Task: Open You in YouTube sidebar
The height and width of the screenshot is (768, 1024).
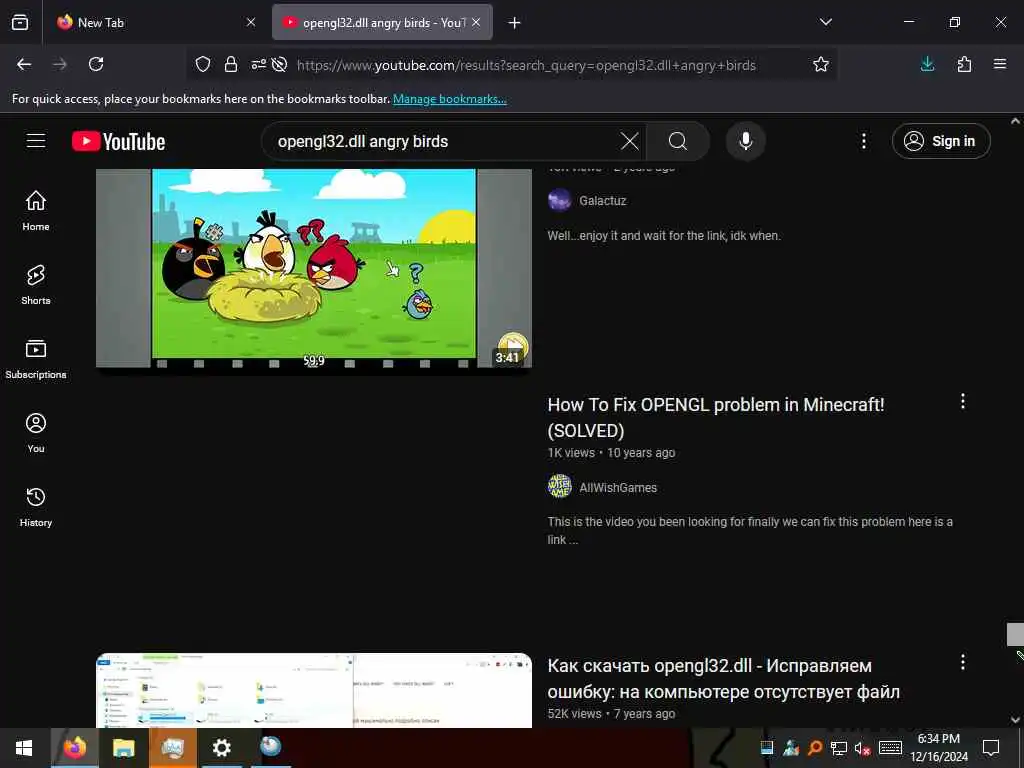Action: click(x=36, y=432)
